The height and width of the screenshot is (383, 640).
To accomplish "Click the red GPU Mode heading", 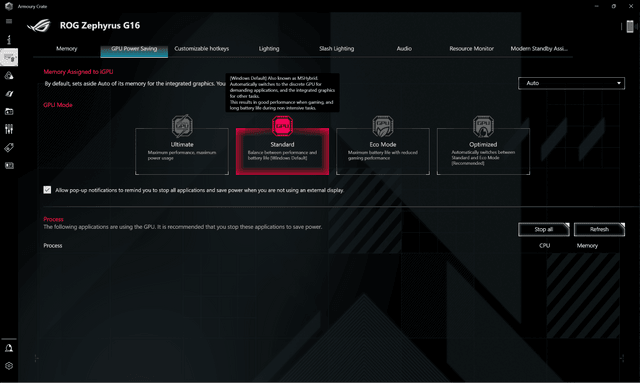I will coord(58,105).
